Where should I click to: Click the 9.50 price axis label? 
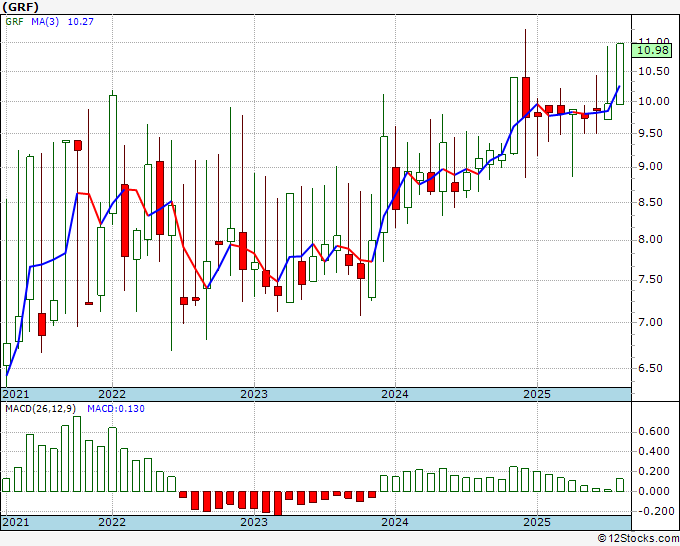[651, 133]
